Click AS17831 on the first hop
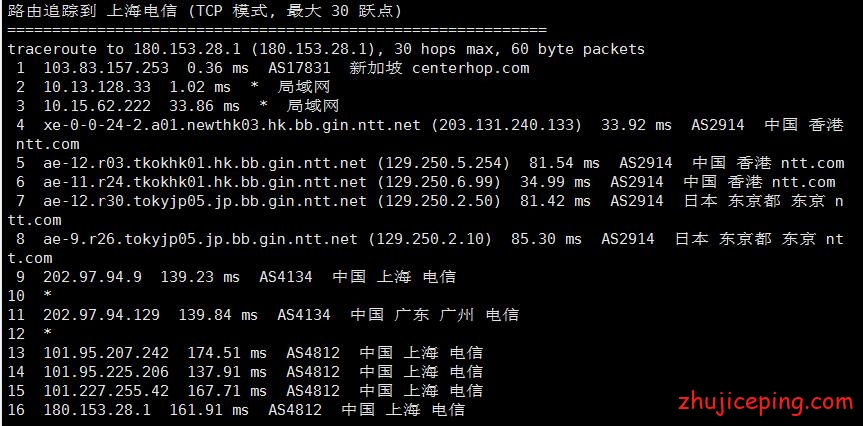 tap(299, 68)
